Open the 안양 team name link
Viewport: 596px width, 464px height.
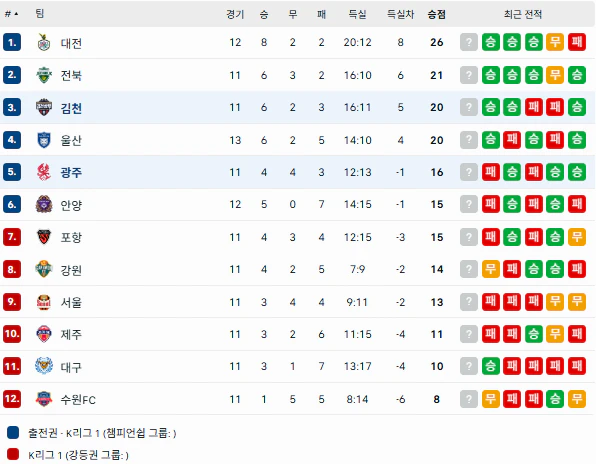coord(71,205)
